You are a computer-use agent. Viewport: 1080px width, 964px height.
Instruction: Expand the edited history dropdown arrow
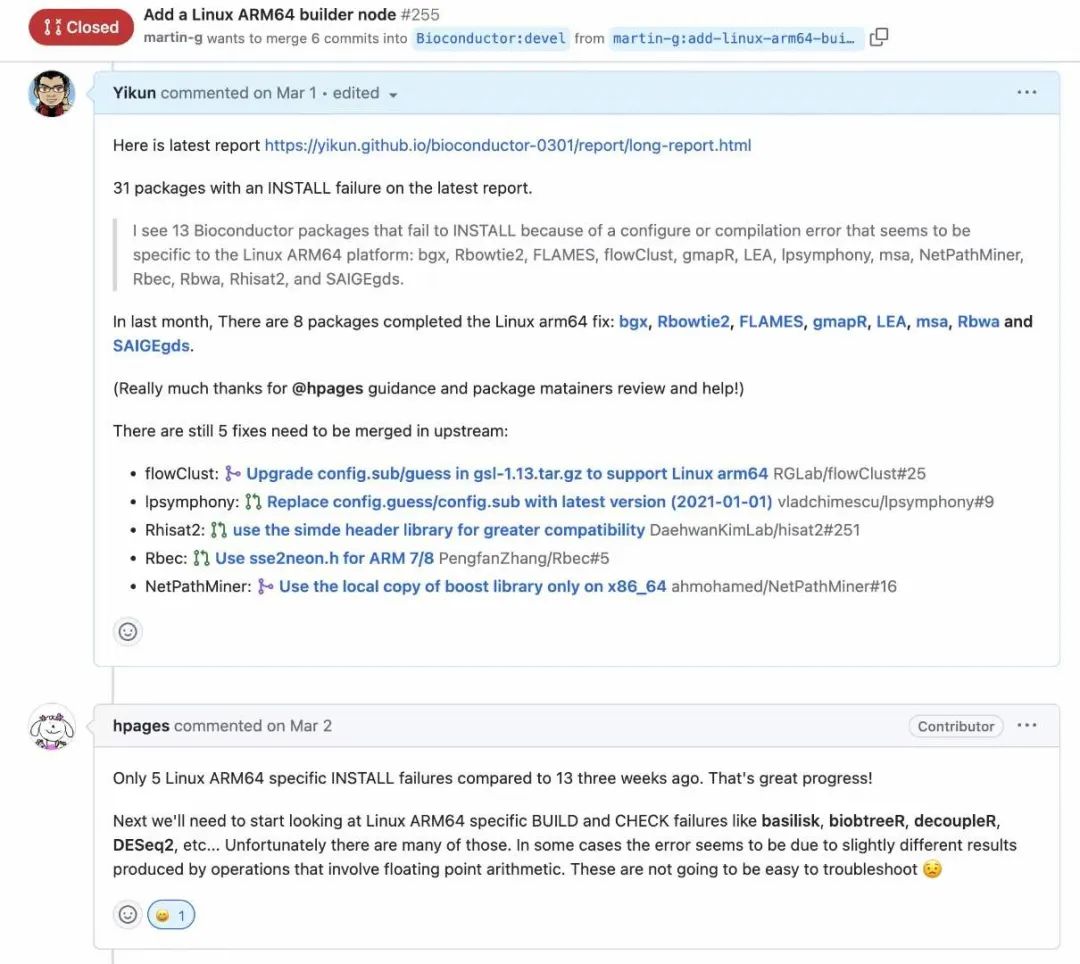click(x=393, y=94)
